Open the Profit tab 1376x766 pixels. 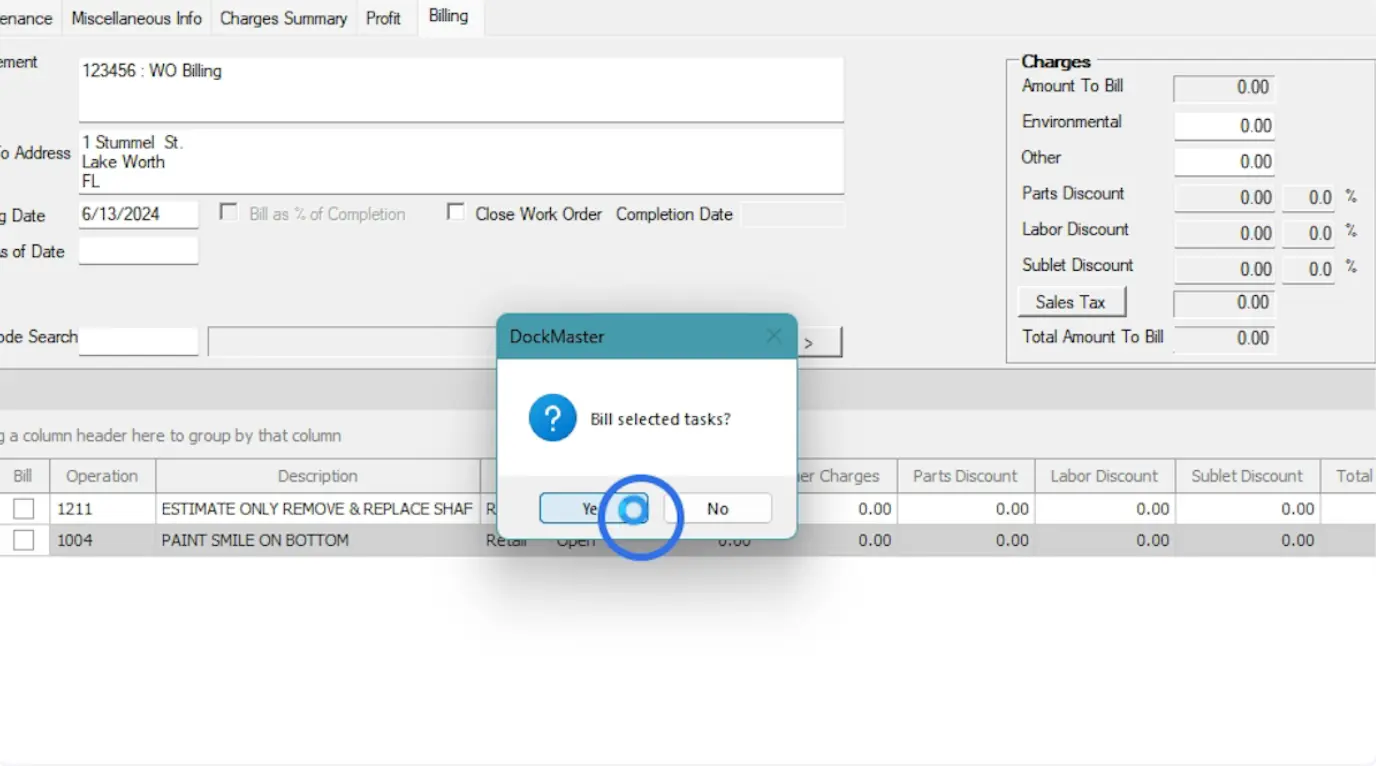coord(383,18)
